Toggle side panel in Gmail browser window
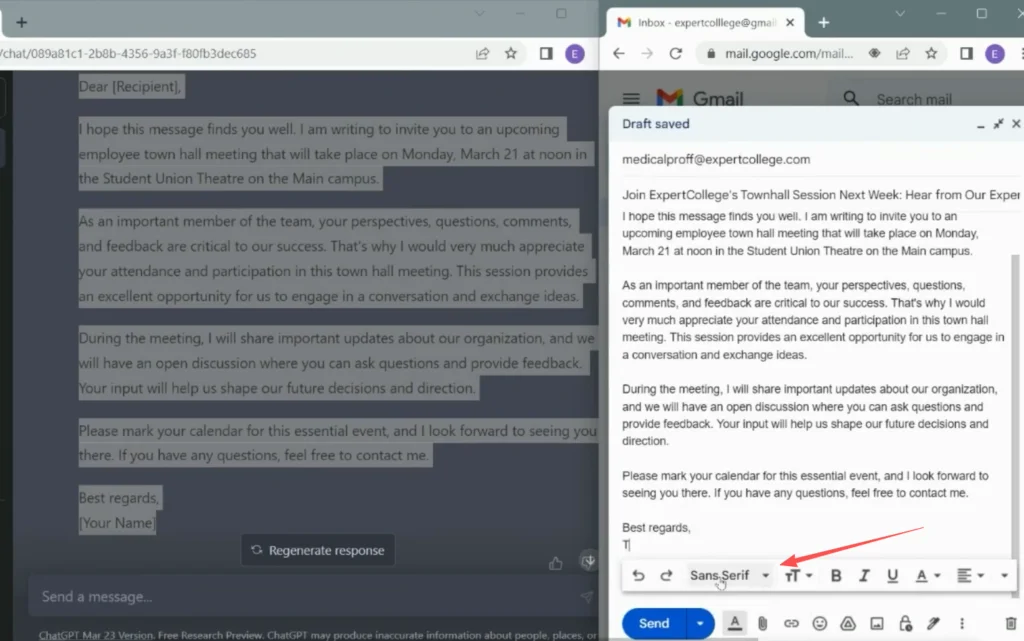1024x641 pixels. point(966,54)
